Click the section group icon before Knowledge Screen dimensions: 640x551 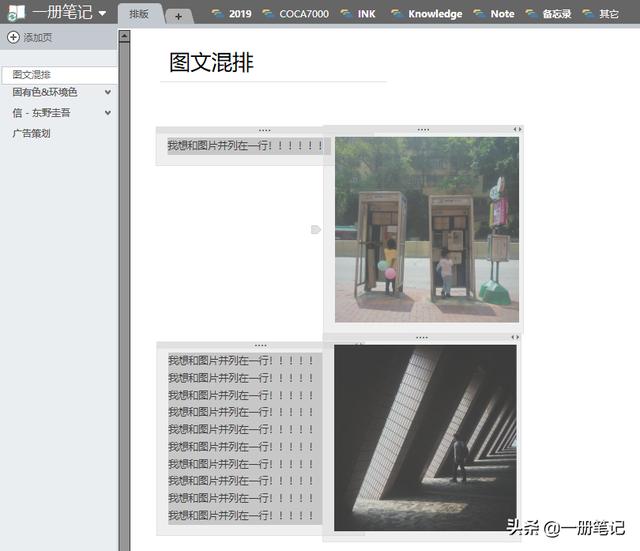pos(397,14)
